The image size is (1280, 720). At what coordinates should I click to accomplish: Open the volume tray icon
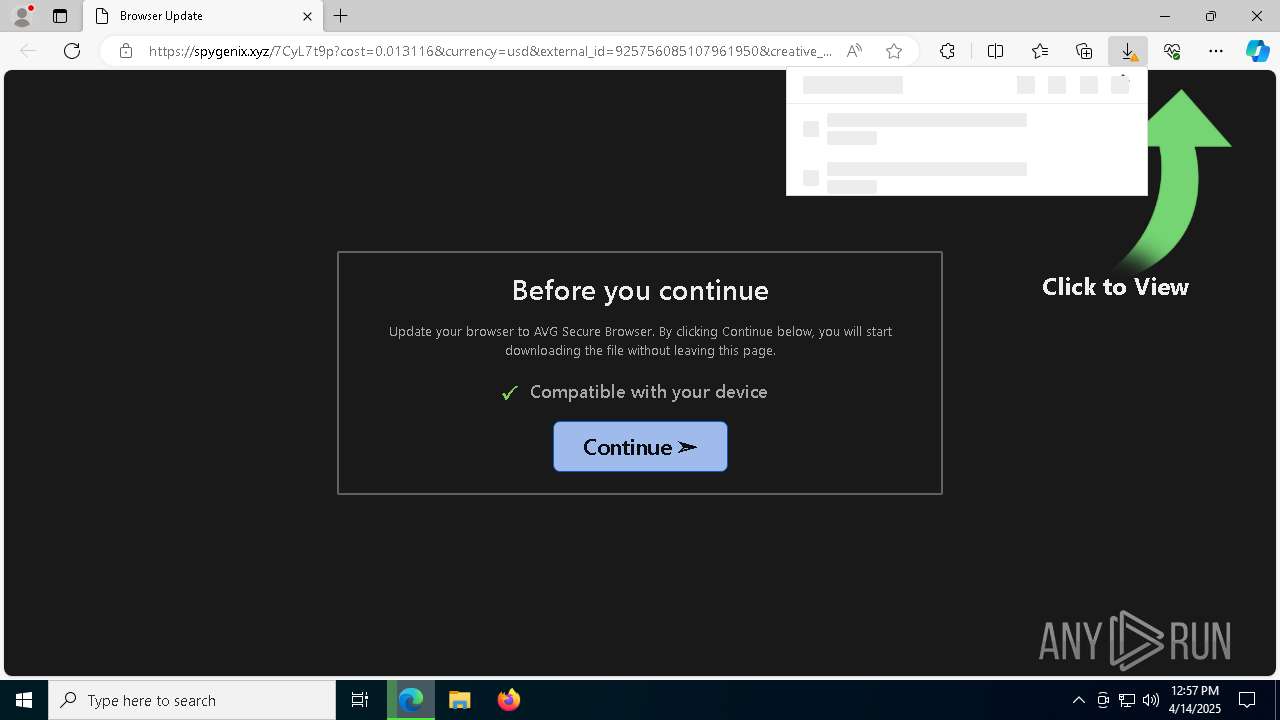[x=1151, y=700]
